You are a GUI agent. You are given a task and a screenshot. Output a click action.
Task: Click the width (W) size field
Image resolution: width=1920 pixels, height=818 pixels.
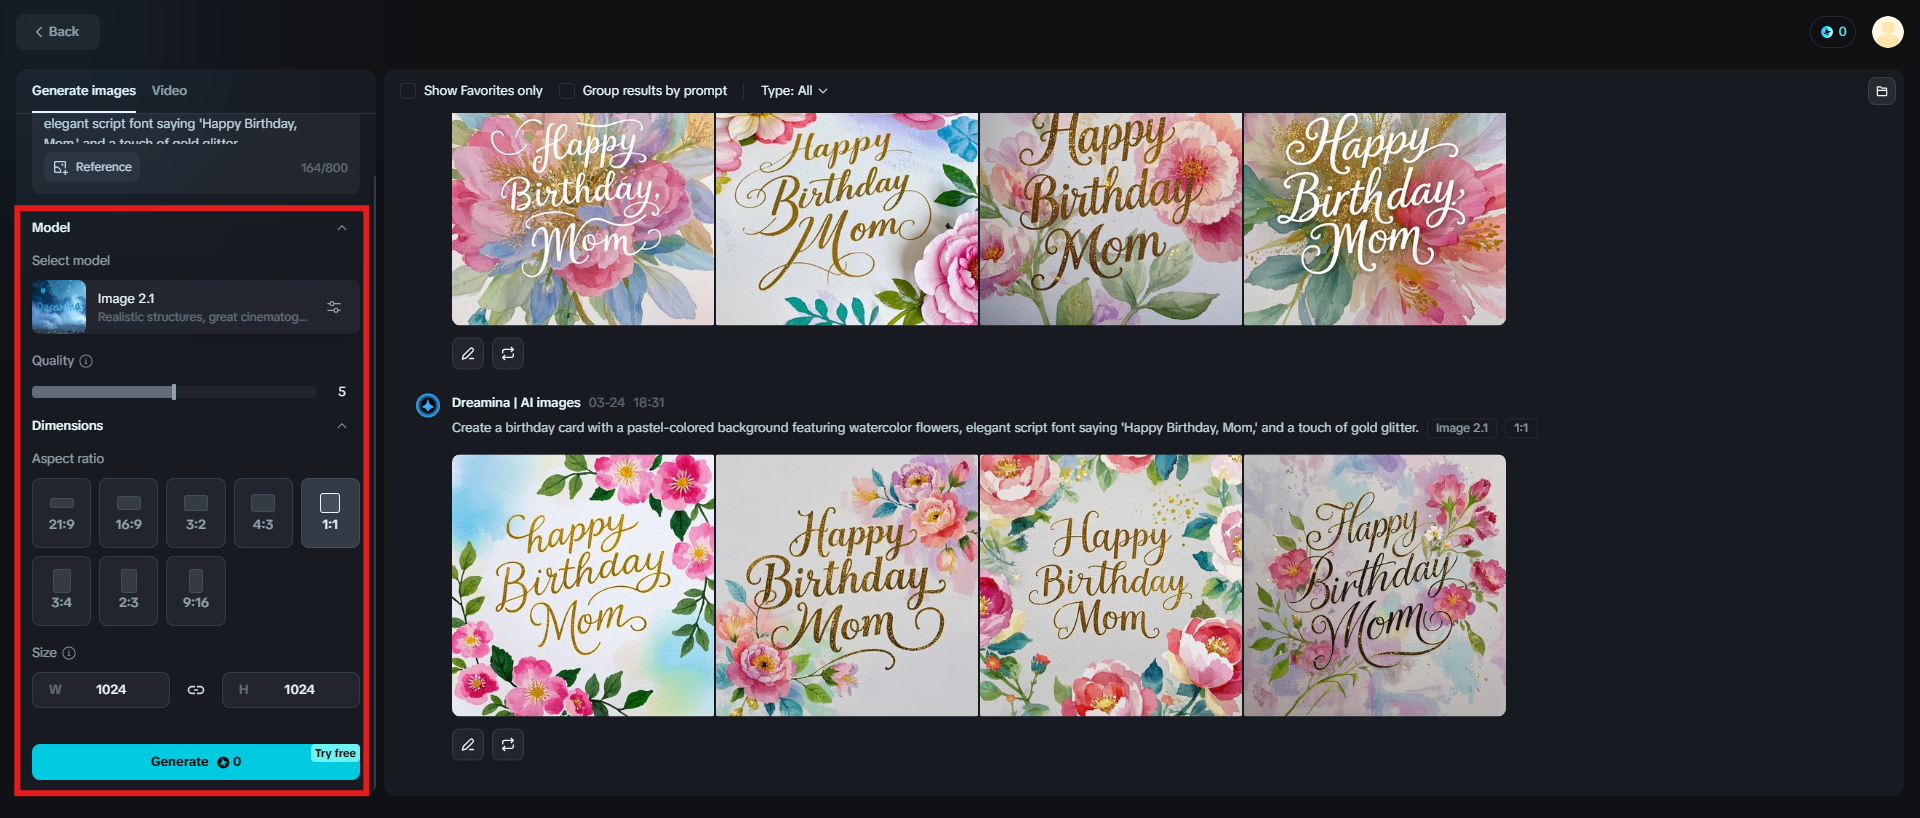point(101,690)
